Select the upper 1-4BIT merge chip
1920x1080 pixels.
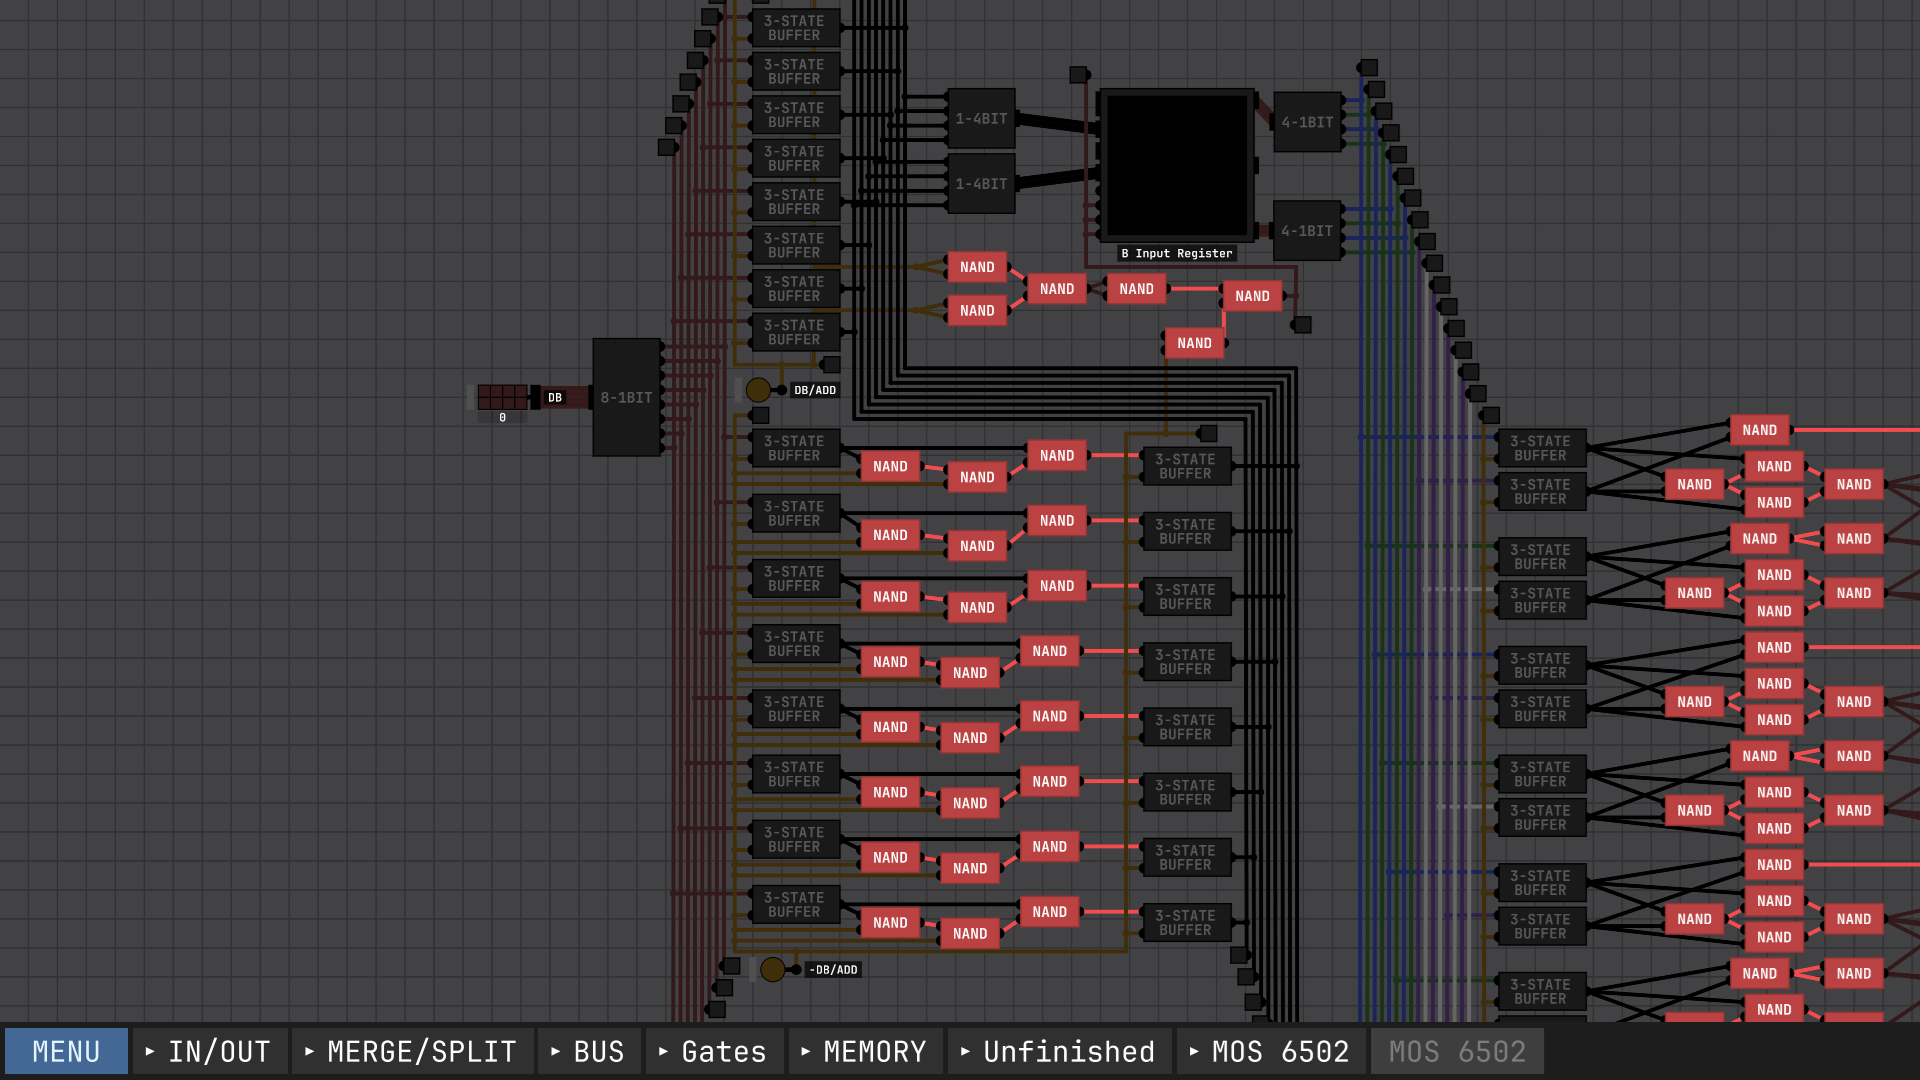pyautogui.click(x=981, y=119)
